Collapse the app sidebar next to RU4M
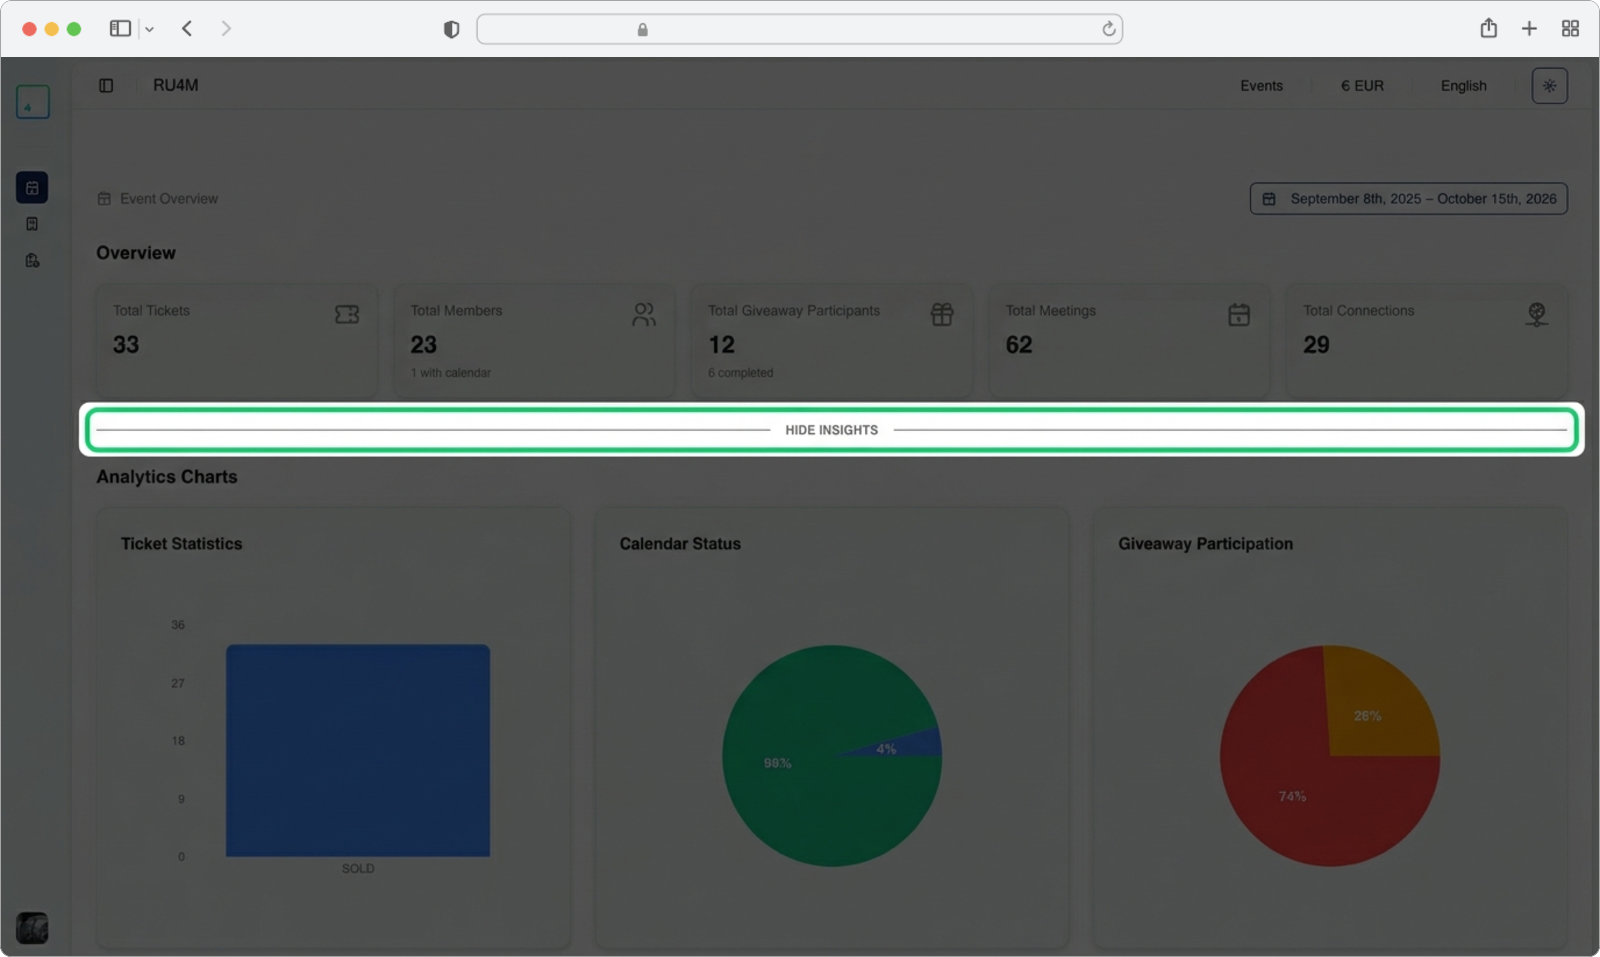This screenshot has width=1600, height=957. click(106, 86)
